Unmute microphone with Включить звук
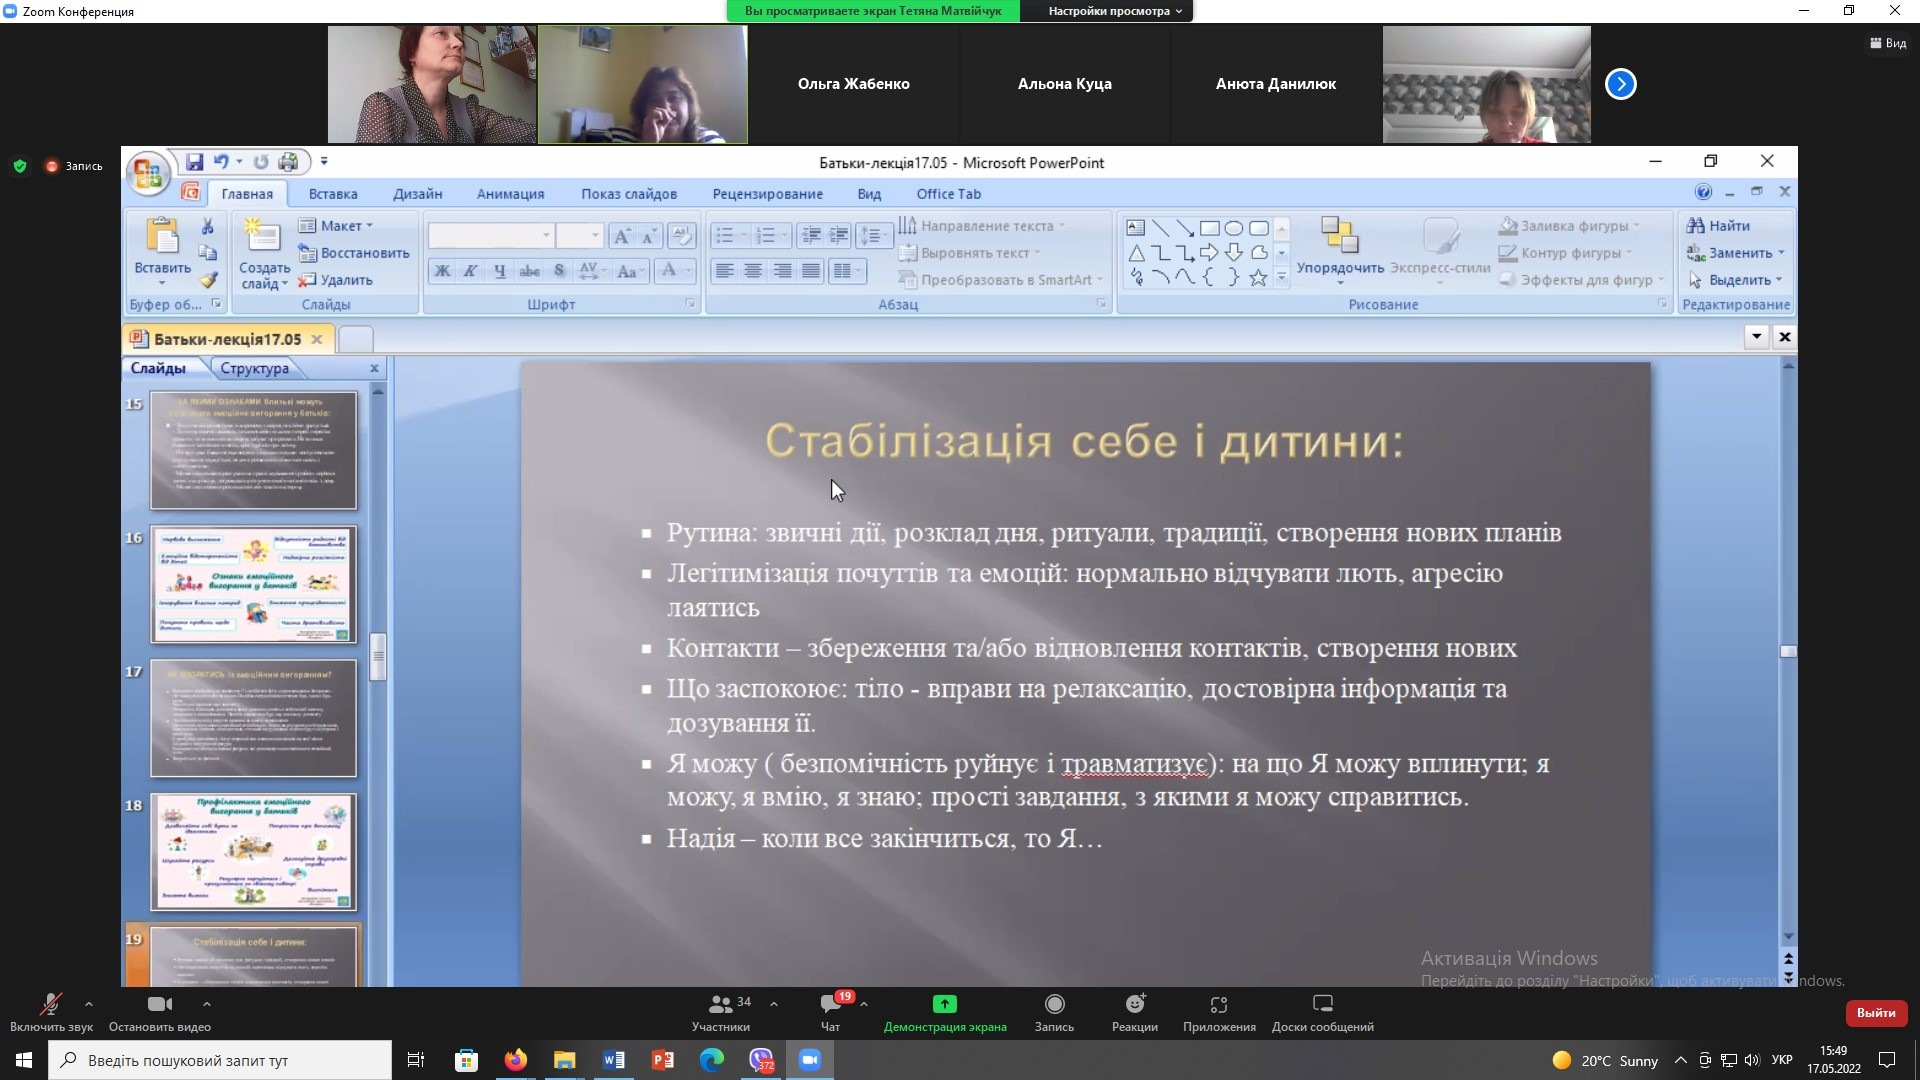This screenshot has height=1080, width=1920. tap(50, 1005)
